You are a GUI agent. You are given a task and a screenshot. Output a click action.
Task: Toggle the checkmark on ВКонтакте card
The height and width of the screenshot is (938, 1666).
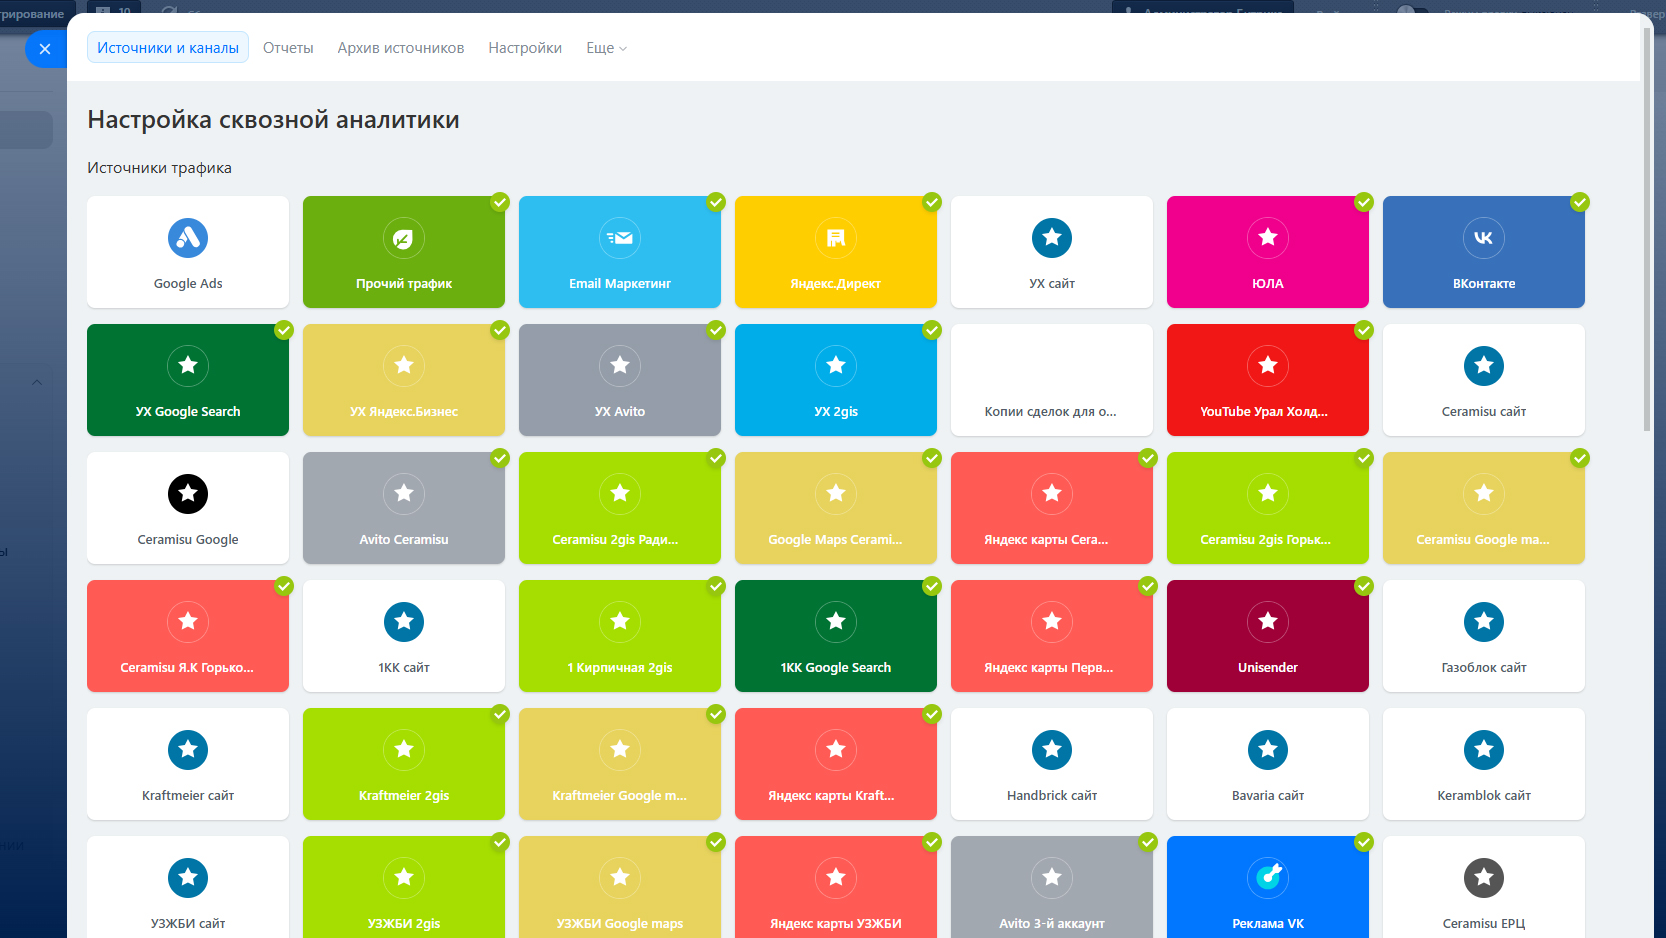[1580, 202]
